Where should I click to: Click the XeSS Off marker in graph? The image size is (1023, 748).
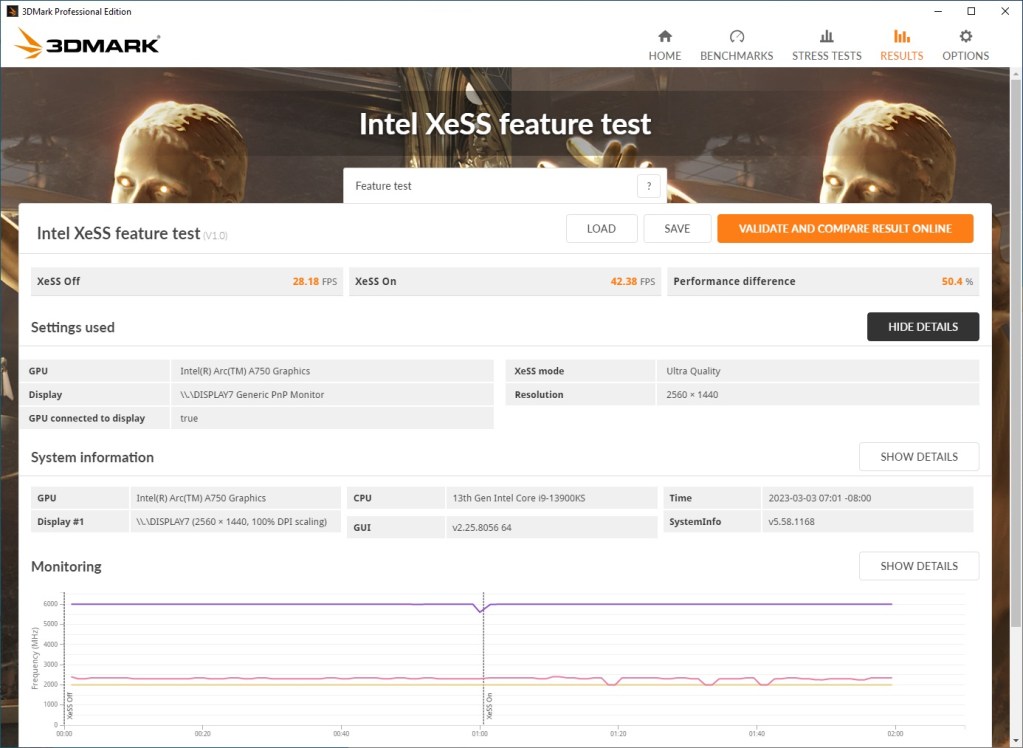[70, 706]
